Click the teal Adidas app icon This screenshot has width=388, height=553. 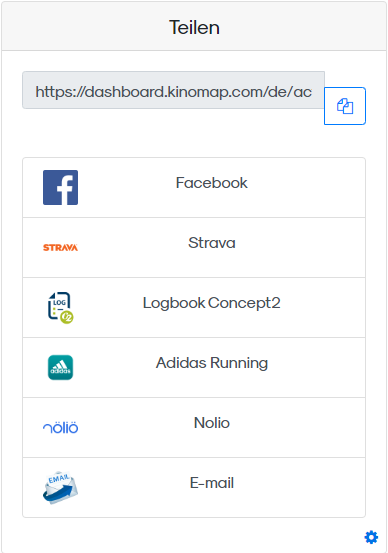click(60, 367)
